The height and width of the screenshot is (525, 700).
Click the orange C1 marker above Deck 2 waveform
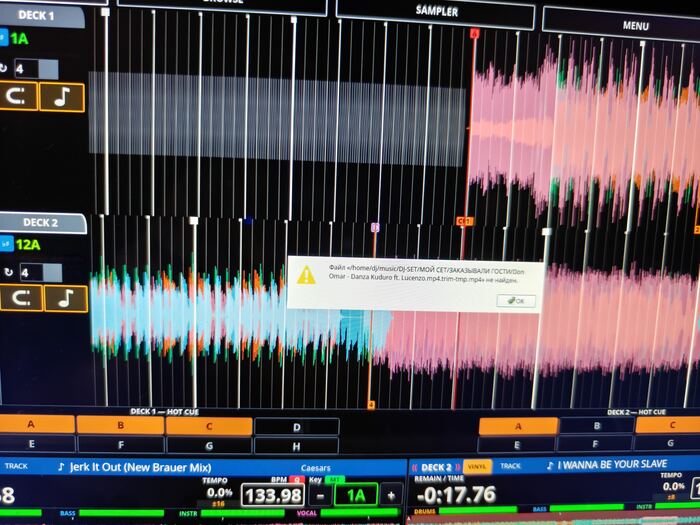click(x=465, y=221)
